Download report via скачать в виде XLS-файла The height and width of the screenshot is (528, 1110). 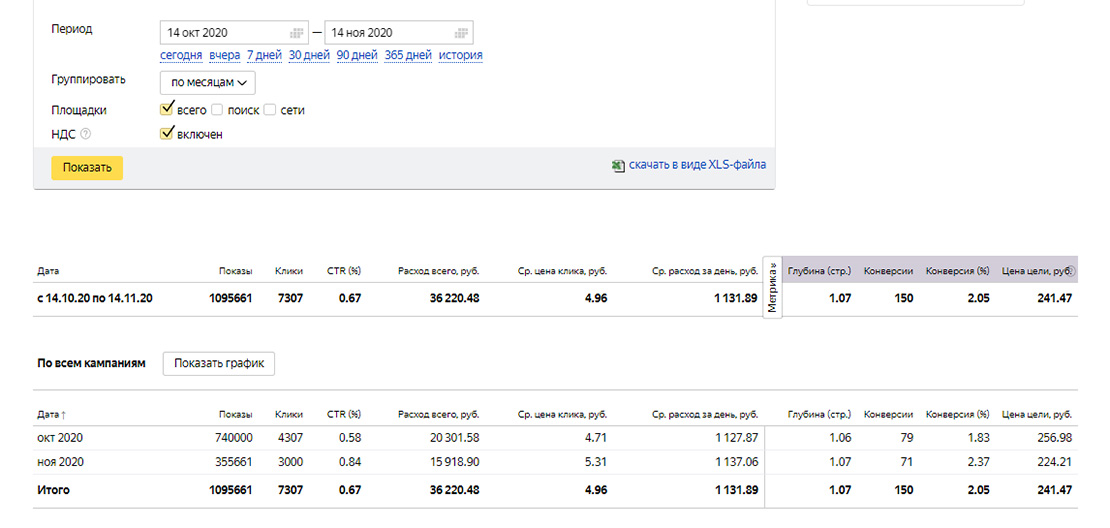click(697, 165)
